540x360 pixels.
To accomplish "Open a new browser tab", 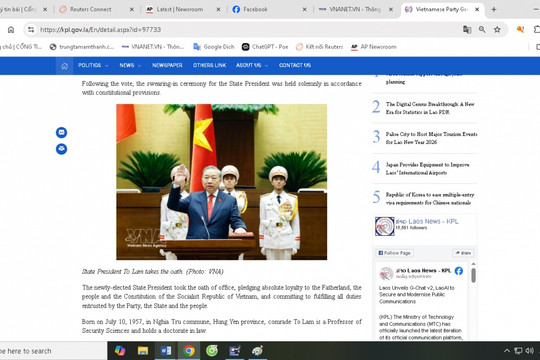I will point(494,9).
